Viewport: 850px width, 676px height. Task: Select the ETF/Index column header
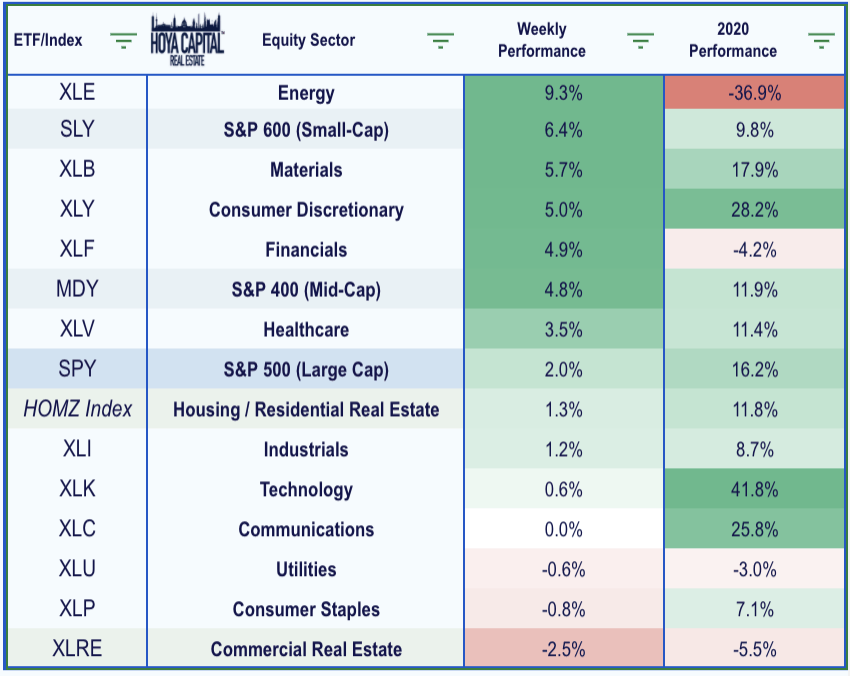pos(48,40)
